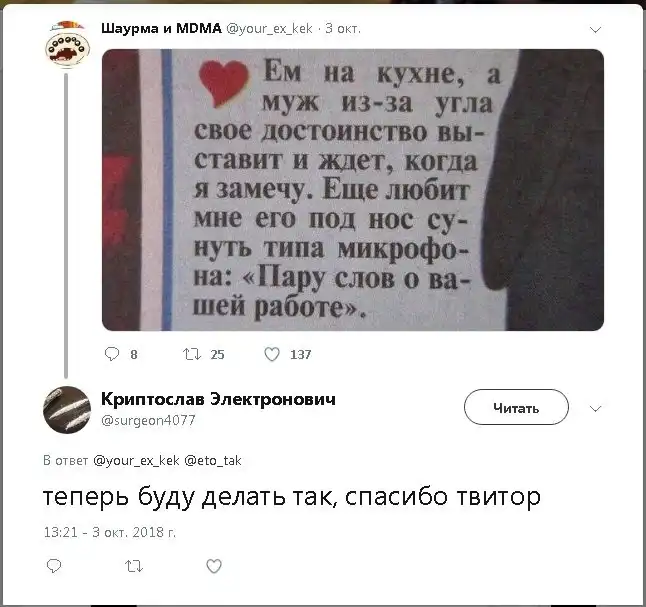Like the tweet with 137 likes
This screenshot has height=607, width=646.
[x=272, y=354]
